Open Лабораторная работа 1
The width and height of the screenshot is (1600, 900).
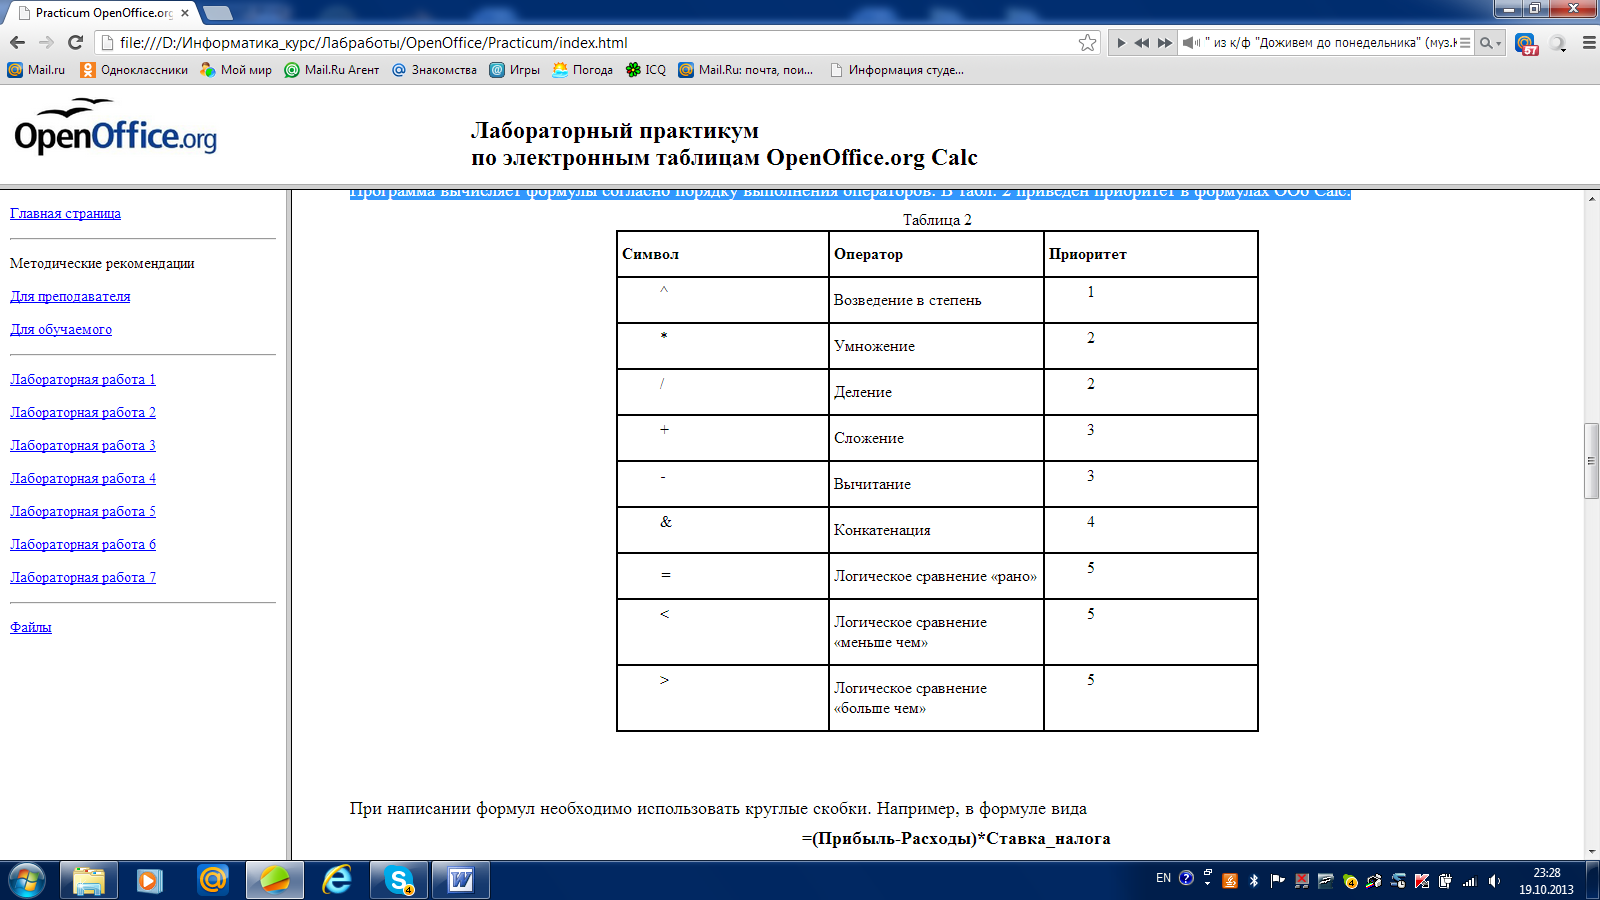(x=83, y=379)
